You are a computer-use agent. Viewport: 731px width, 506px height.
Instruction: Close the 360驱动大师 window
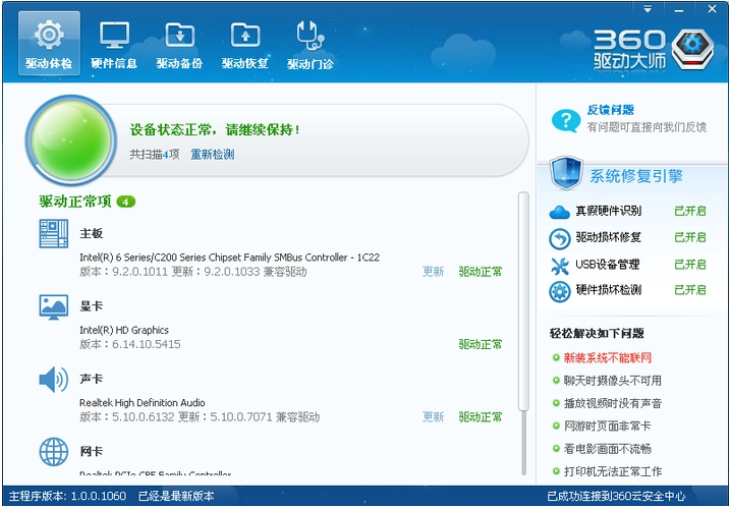tap(712, 9)
